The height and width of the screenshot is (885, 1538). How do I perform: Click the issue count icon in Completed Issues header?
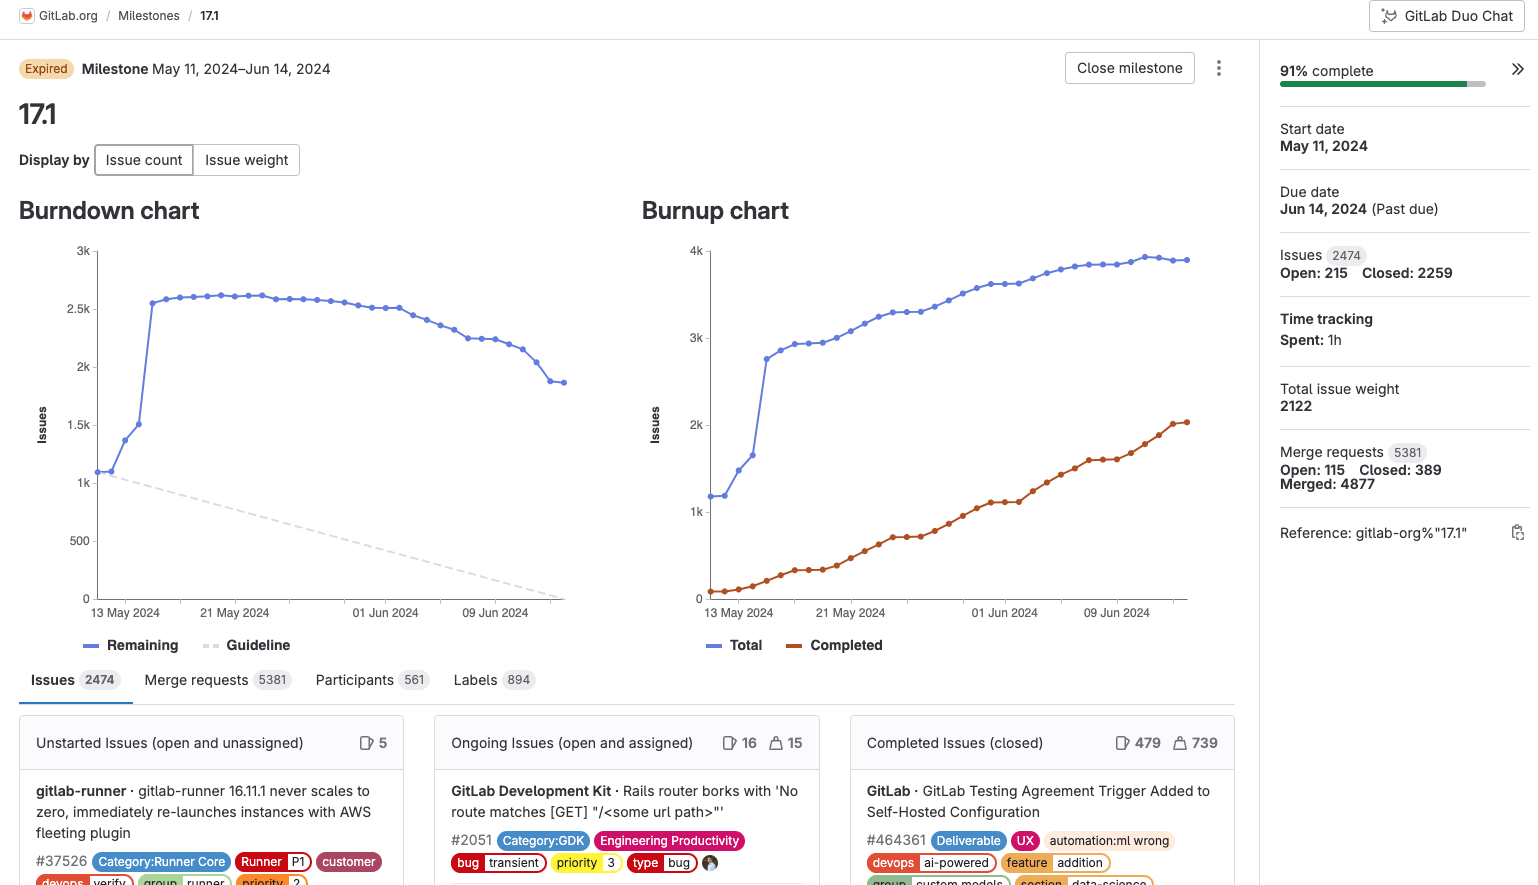point(1123,743)
